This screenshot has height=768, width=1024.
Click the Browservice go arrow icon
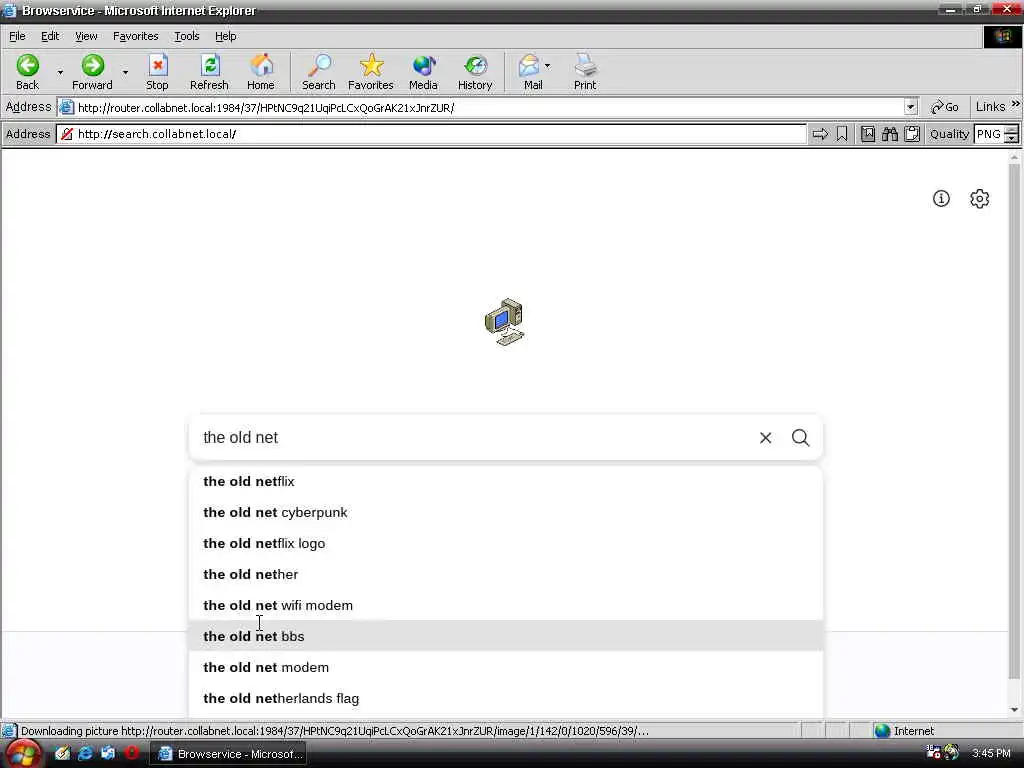[820, 134]
